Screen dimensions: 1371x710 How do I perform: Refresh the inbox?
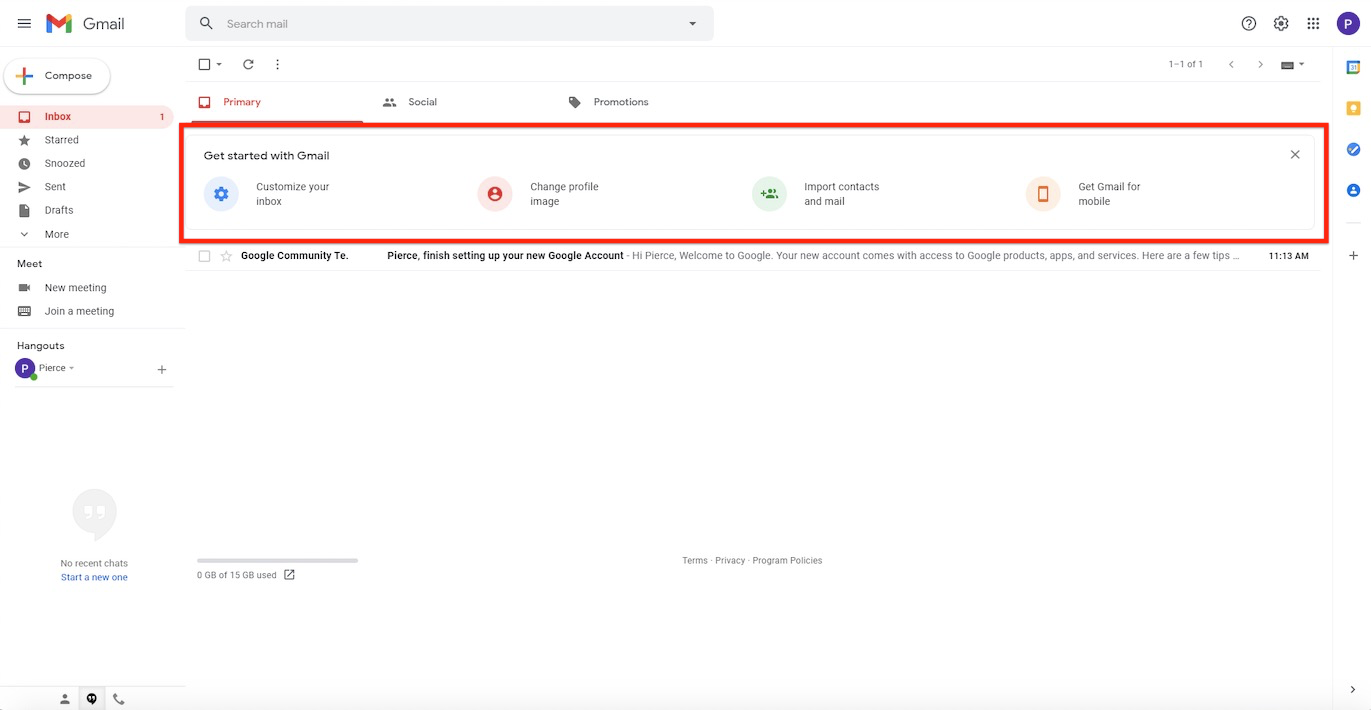pyautogui.click(x=248, y=64)
